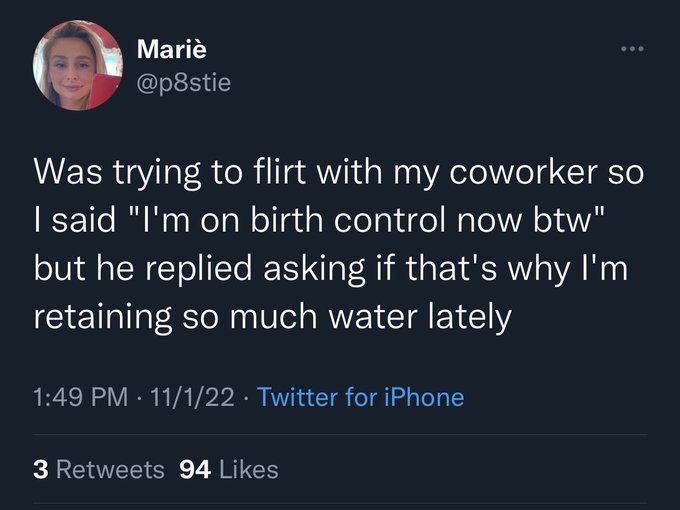
Task: Click the 11/1/22 date
Action: click(x=192, y=397)
